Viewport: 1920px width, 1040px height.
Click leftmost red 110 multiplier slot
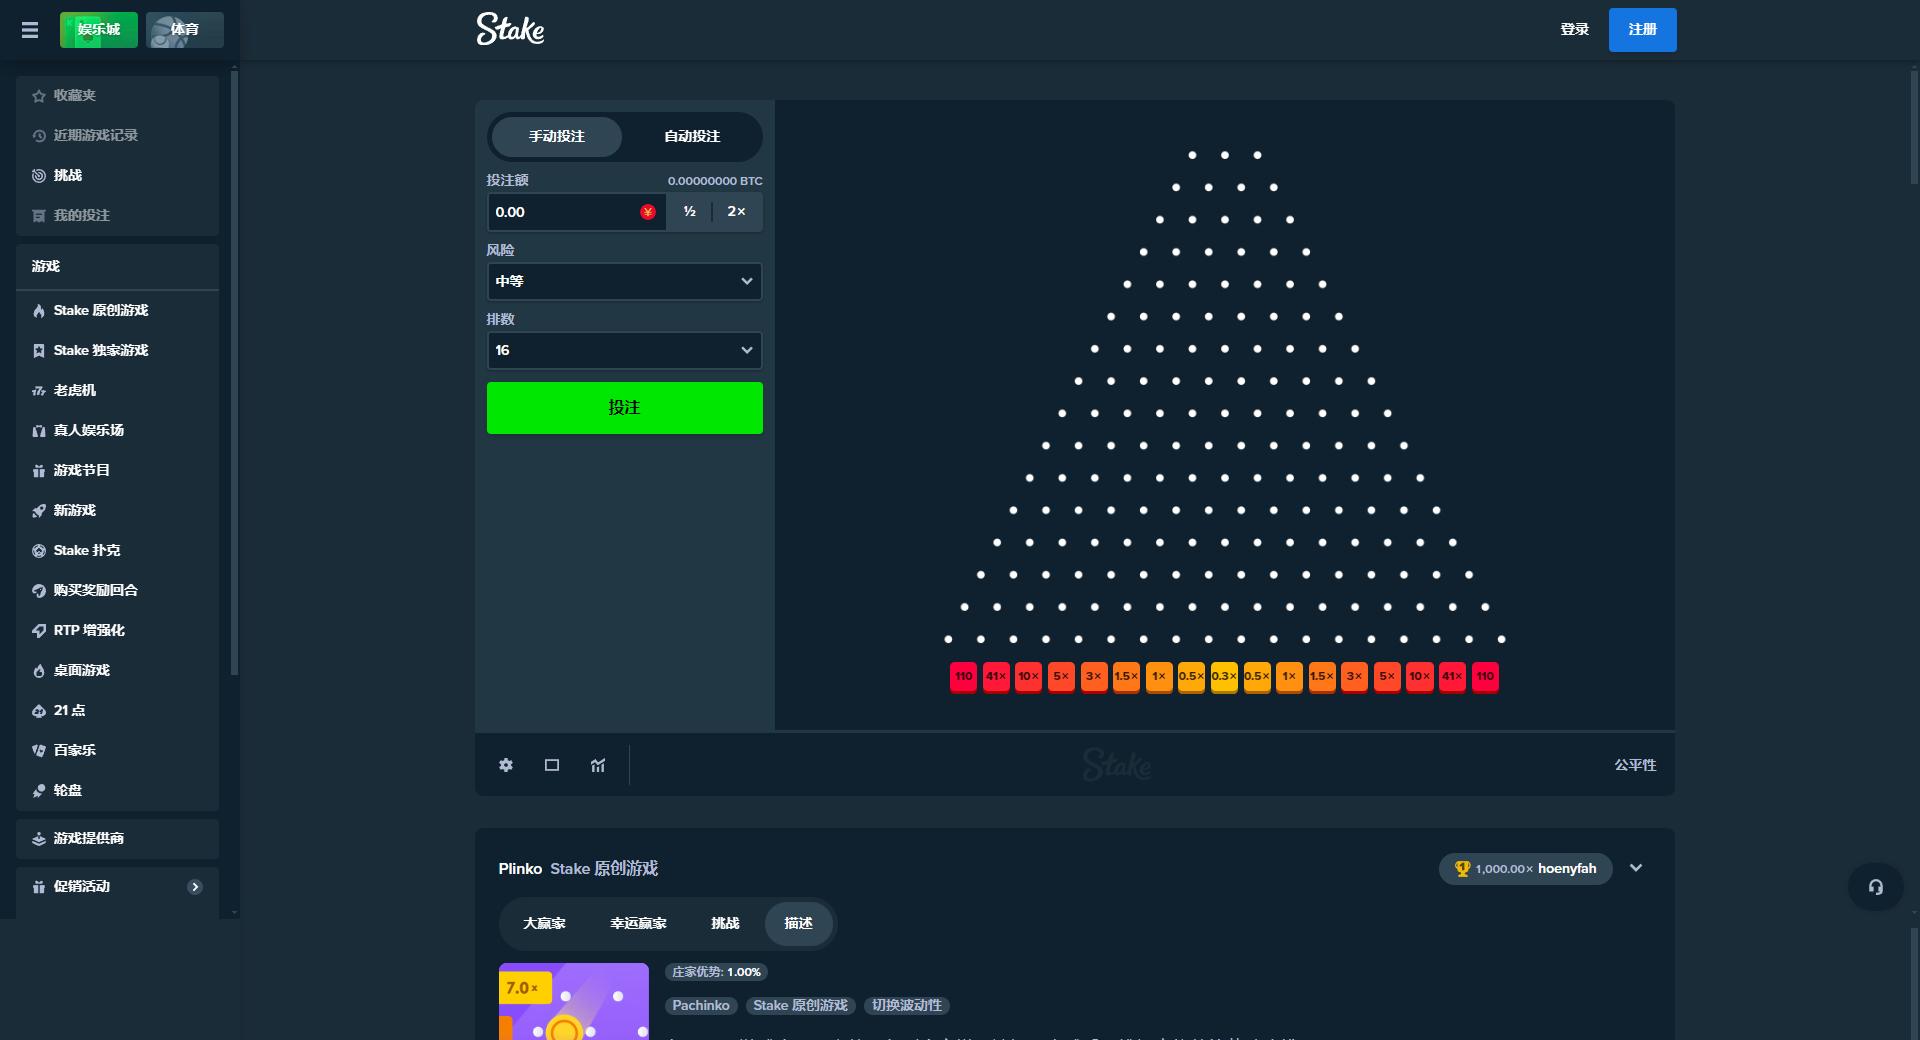(x=963, y=676)
